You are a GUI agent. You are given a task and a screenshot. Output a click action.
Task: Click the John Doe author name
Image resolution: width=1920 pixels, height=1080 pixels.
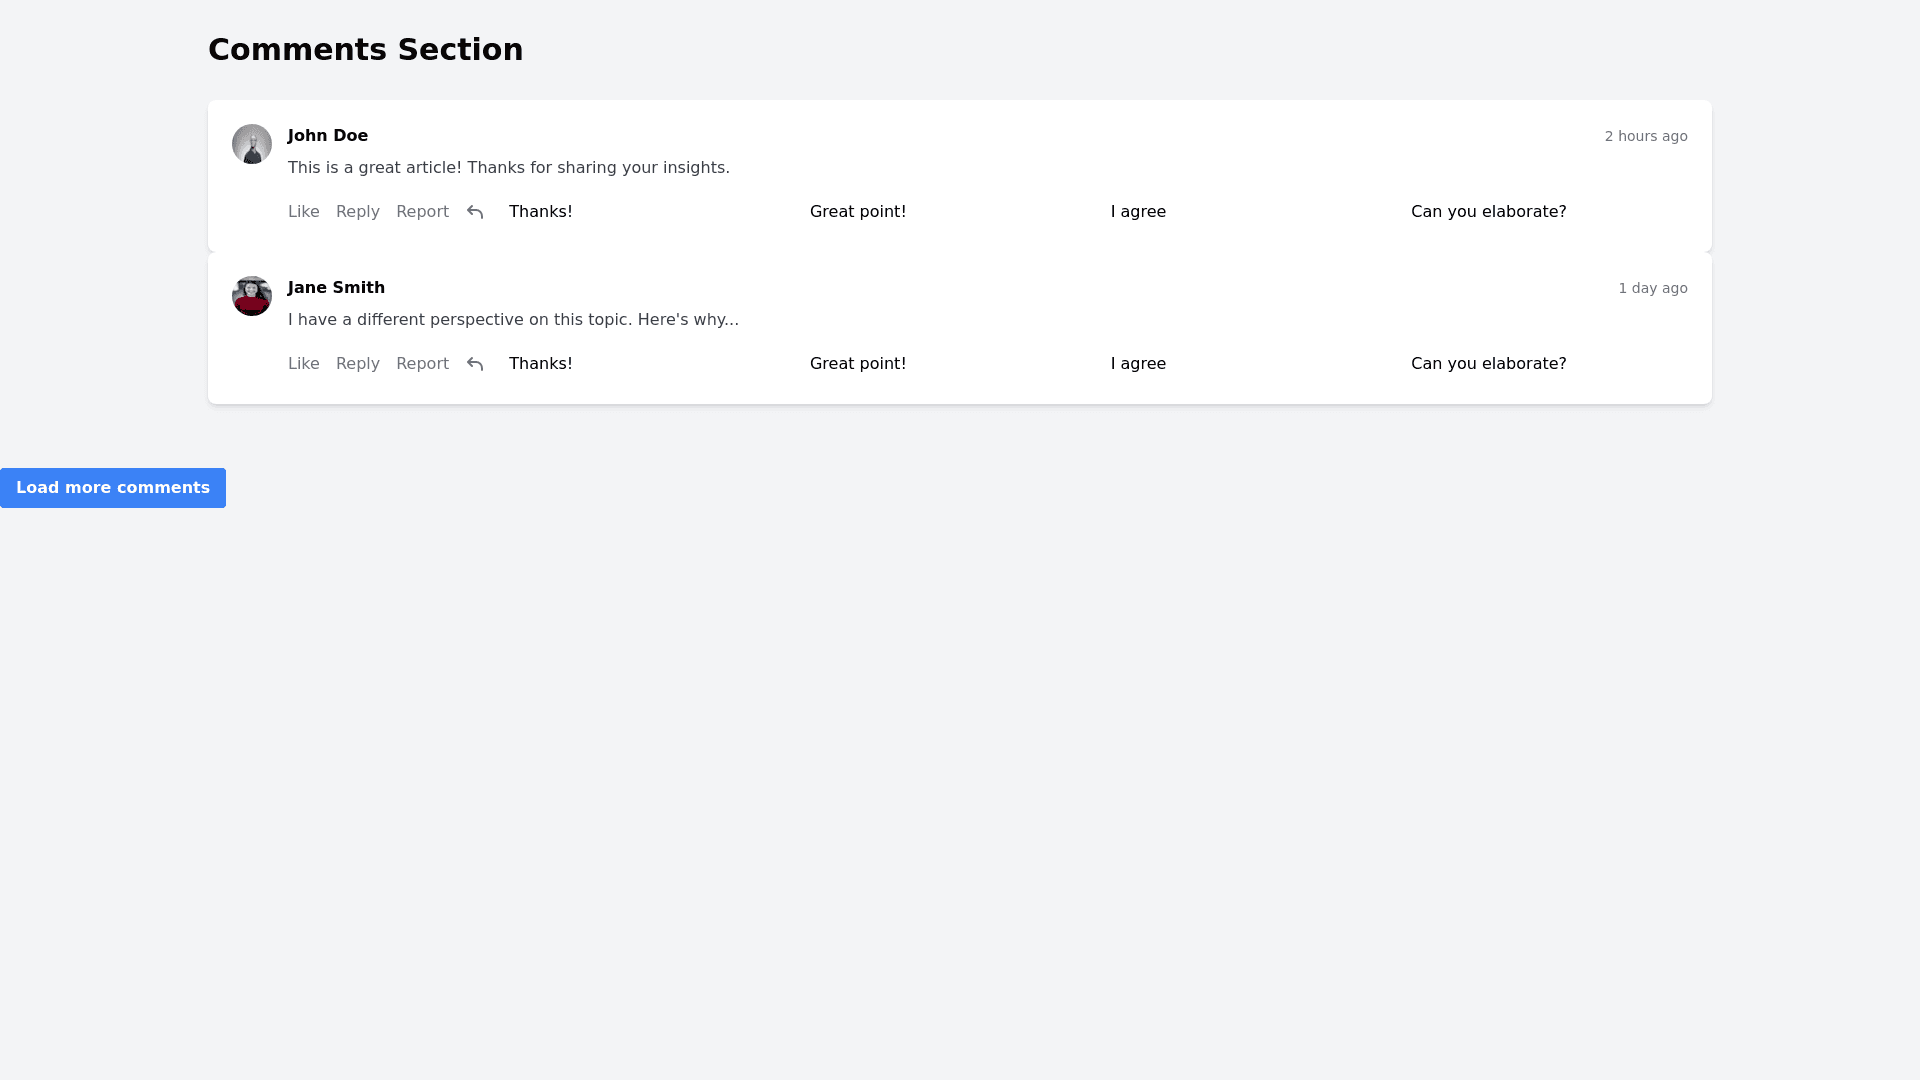coord(328,136)
